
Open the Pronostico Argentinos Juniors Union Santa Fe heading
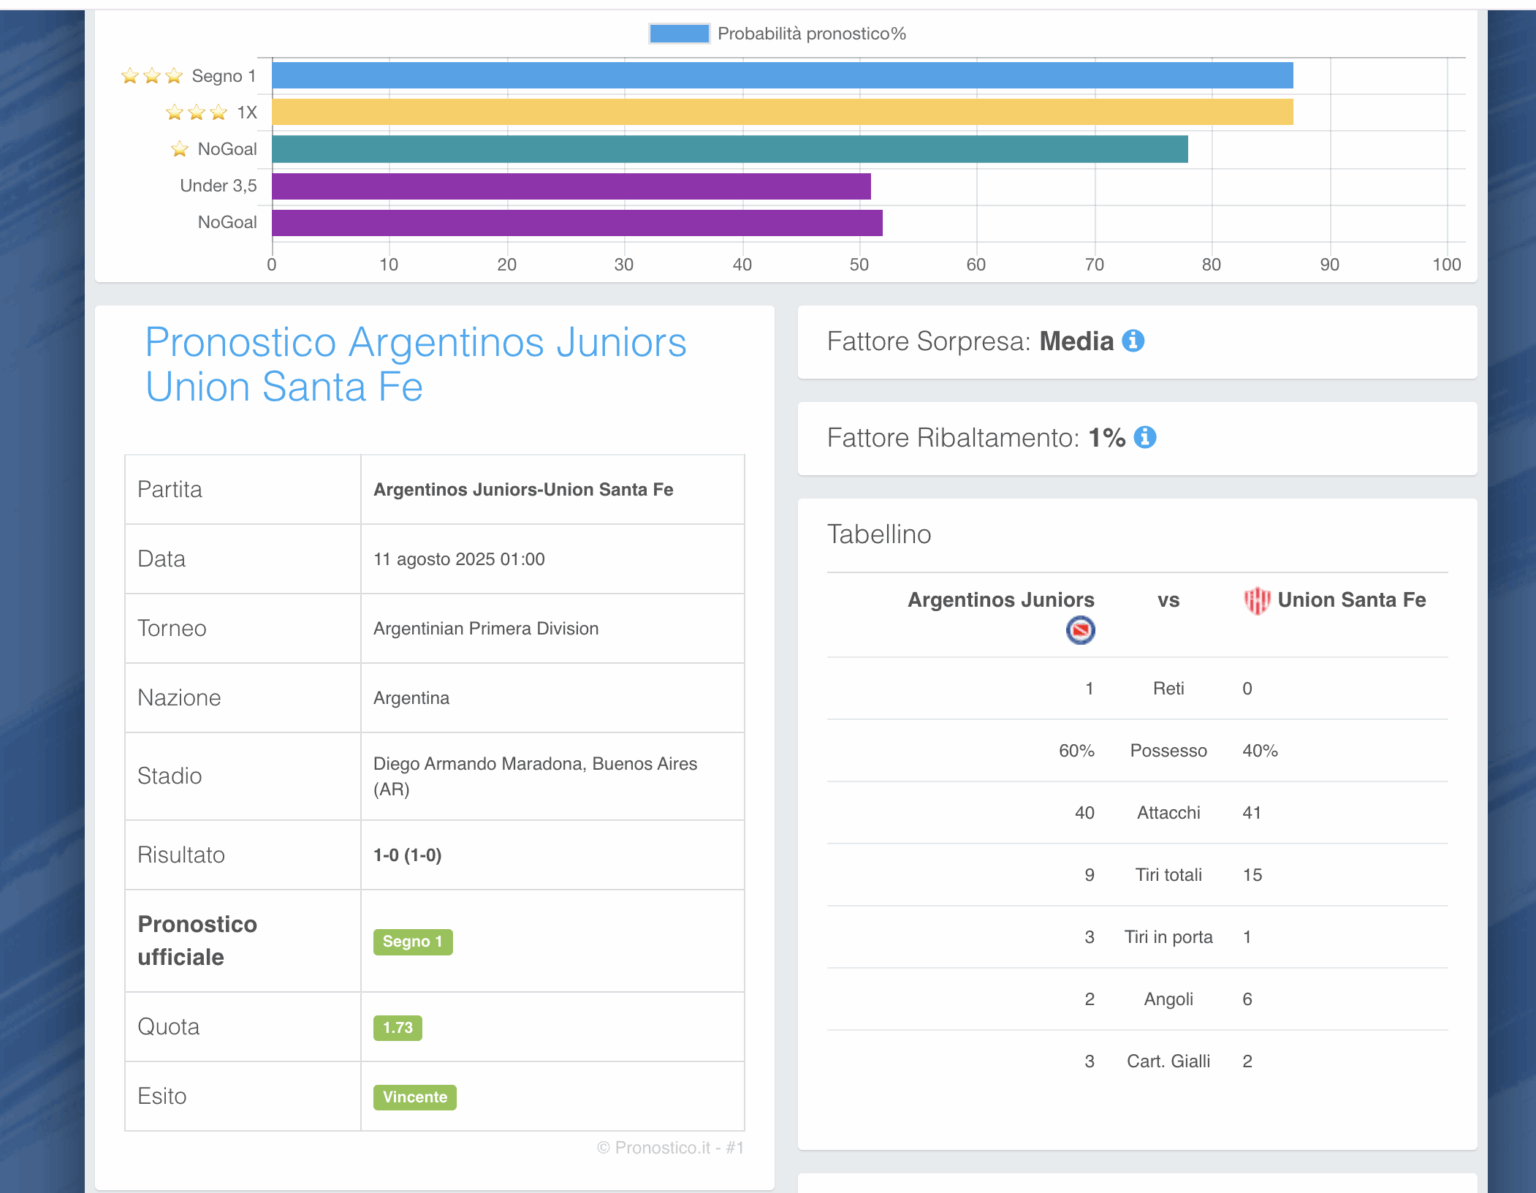click(415, 364)
